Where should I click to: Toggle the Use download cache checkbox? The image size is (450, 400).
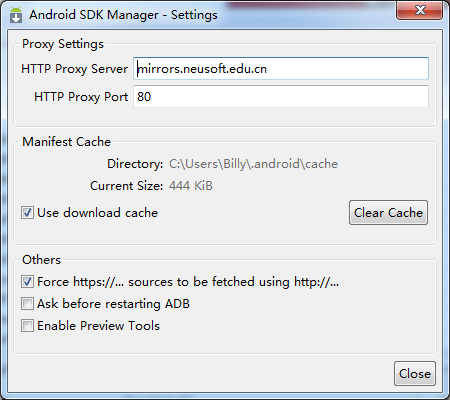coord(27,213)
